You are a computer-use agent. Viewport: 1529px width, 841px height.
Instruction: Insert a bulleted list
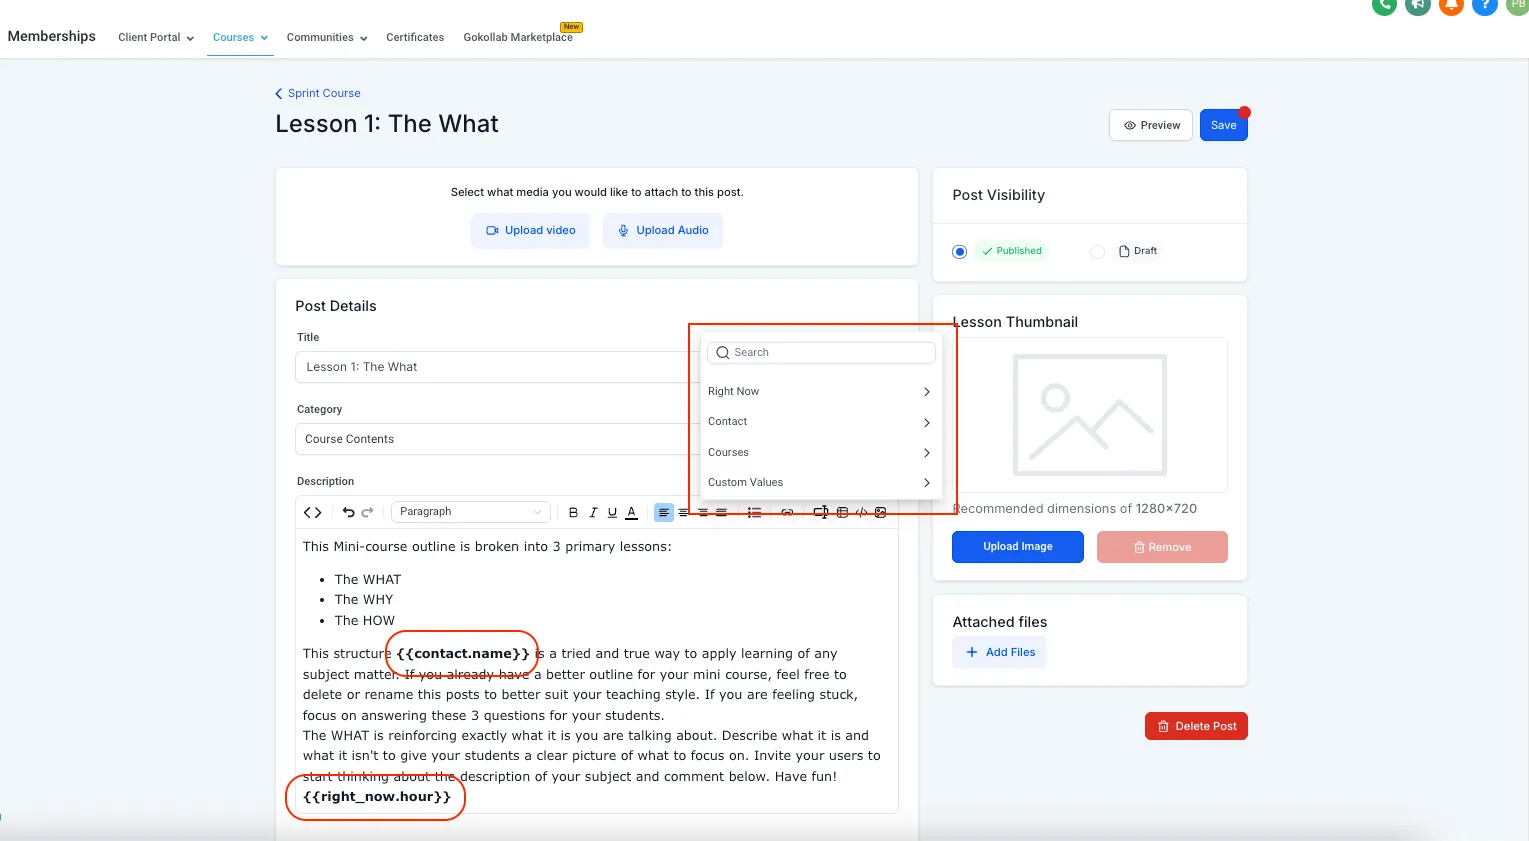754,512
